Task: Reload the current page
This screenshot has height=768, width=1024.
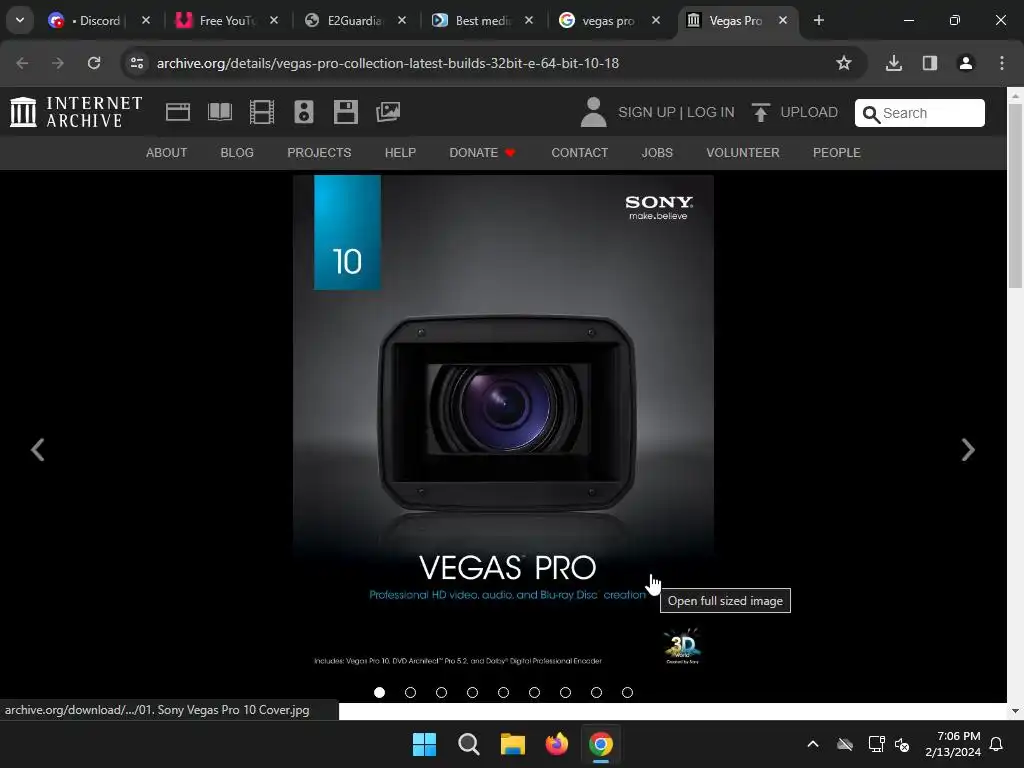Action: click(x=94, y=63)
